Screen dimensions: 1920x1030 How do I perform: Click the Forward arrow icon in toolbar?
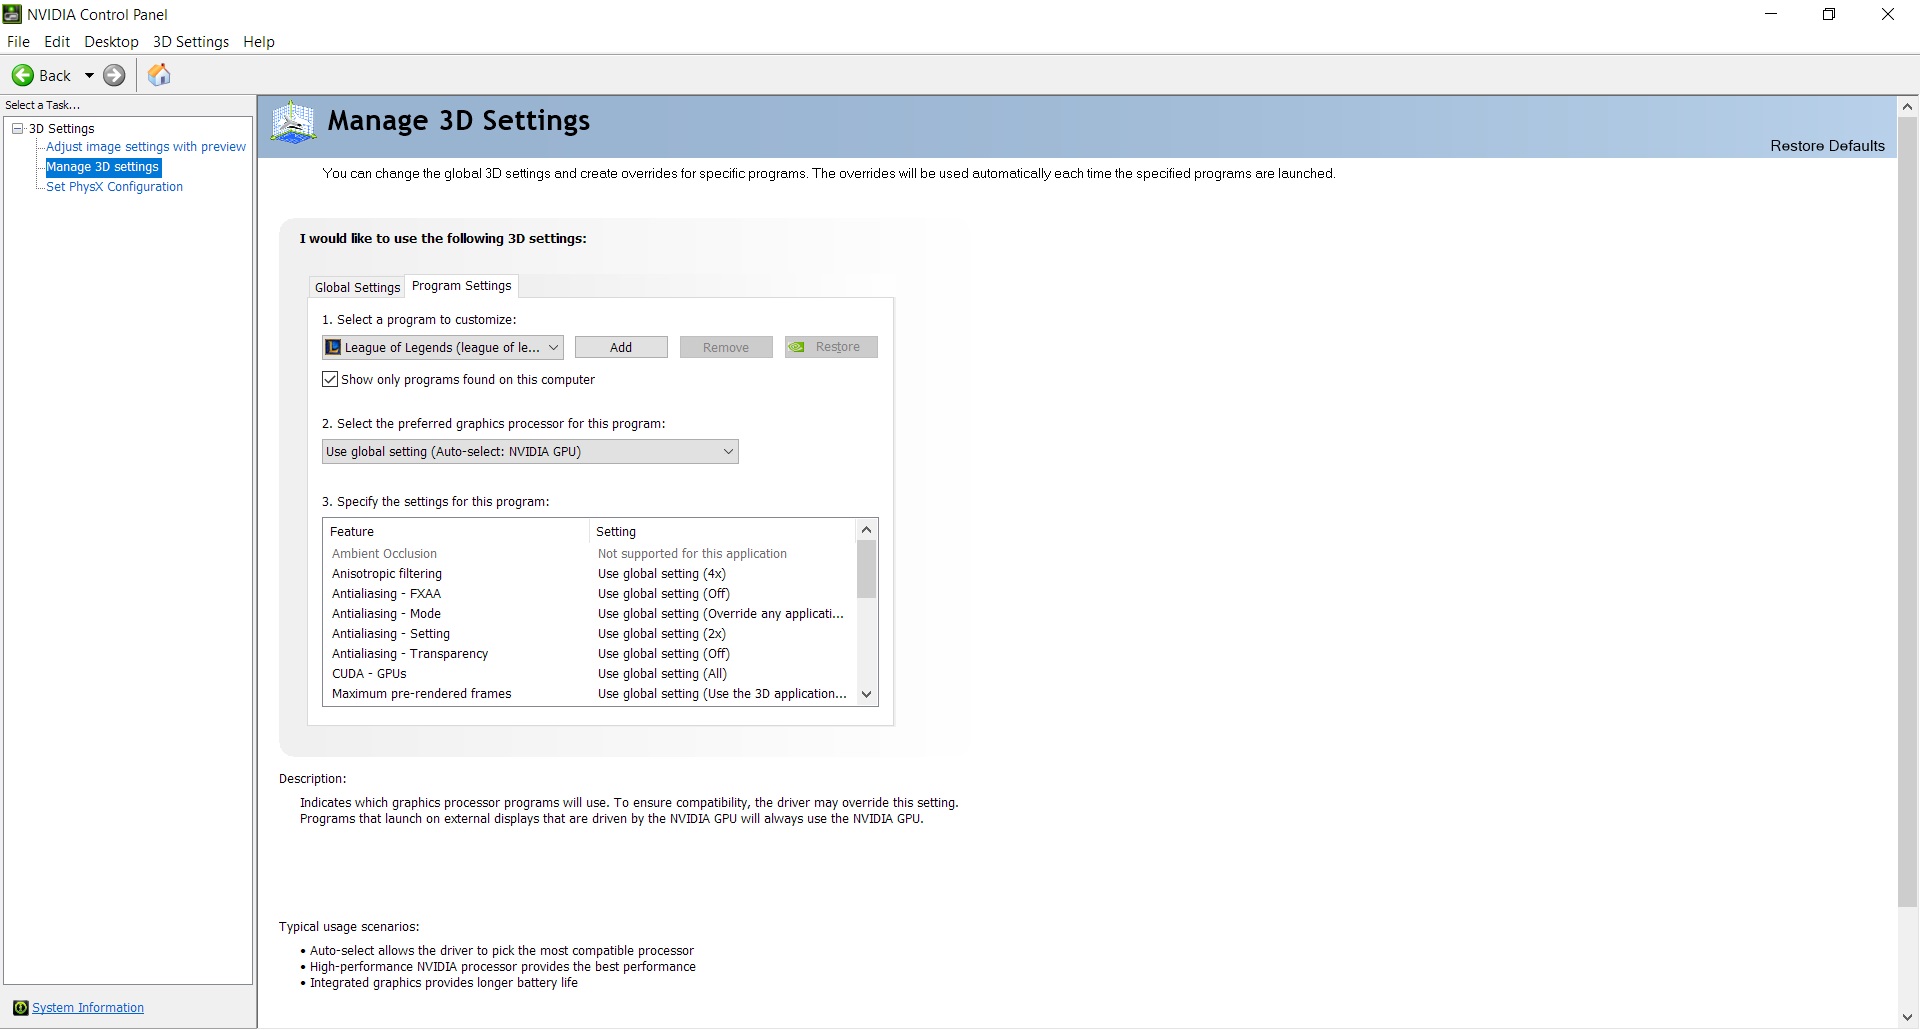115,75
